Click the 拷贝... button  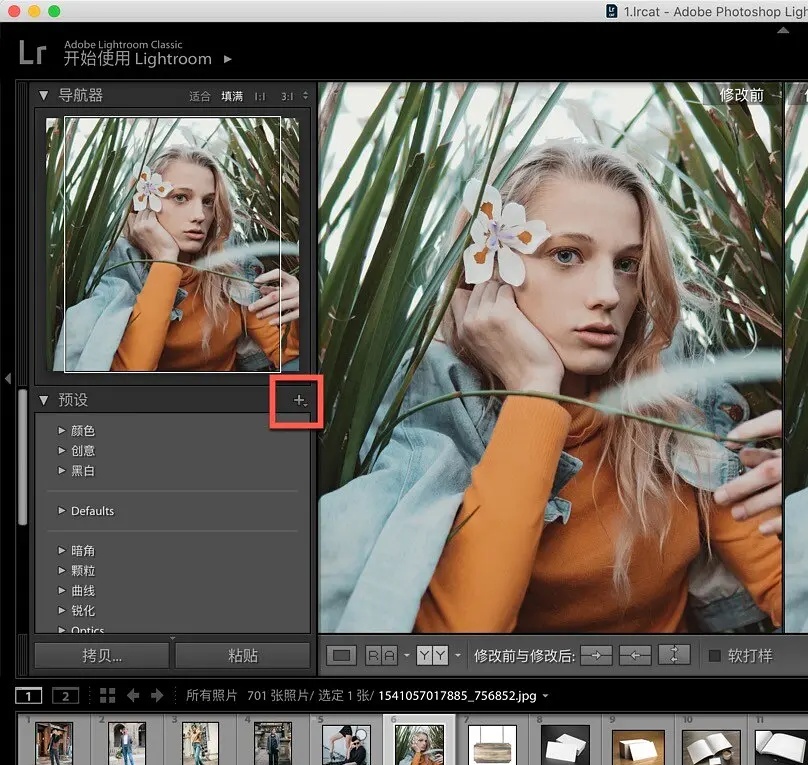(x=101, y=655)
